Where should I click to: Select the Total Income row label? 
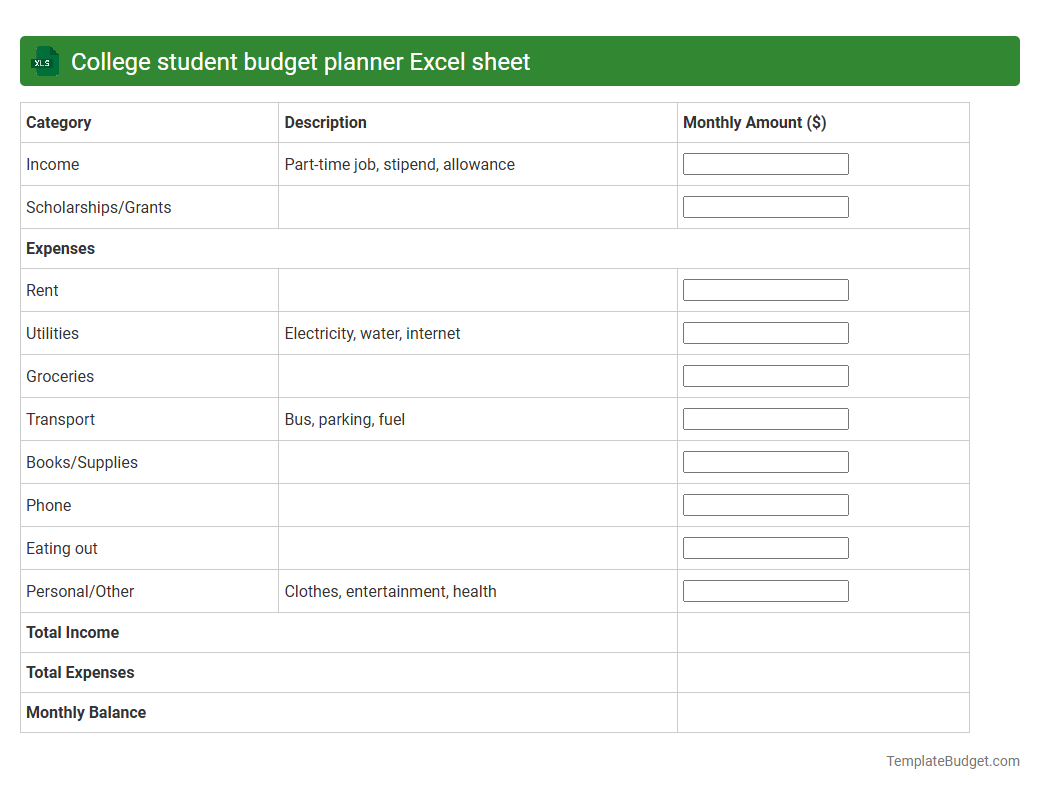(x=72, y=632)
